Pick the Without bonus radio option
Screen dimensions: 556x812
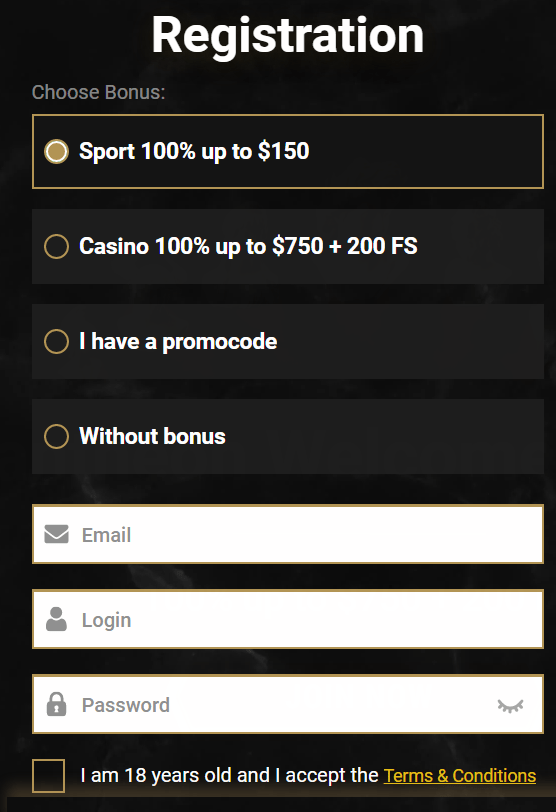(x=56, y=436)
